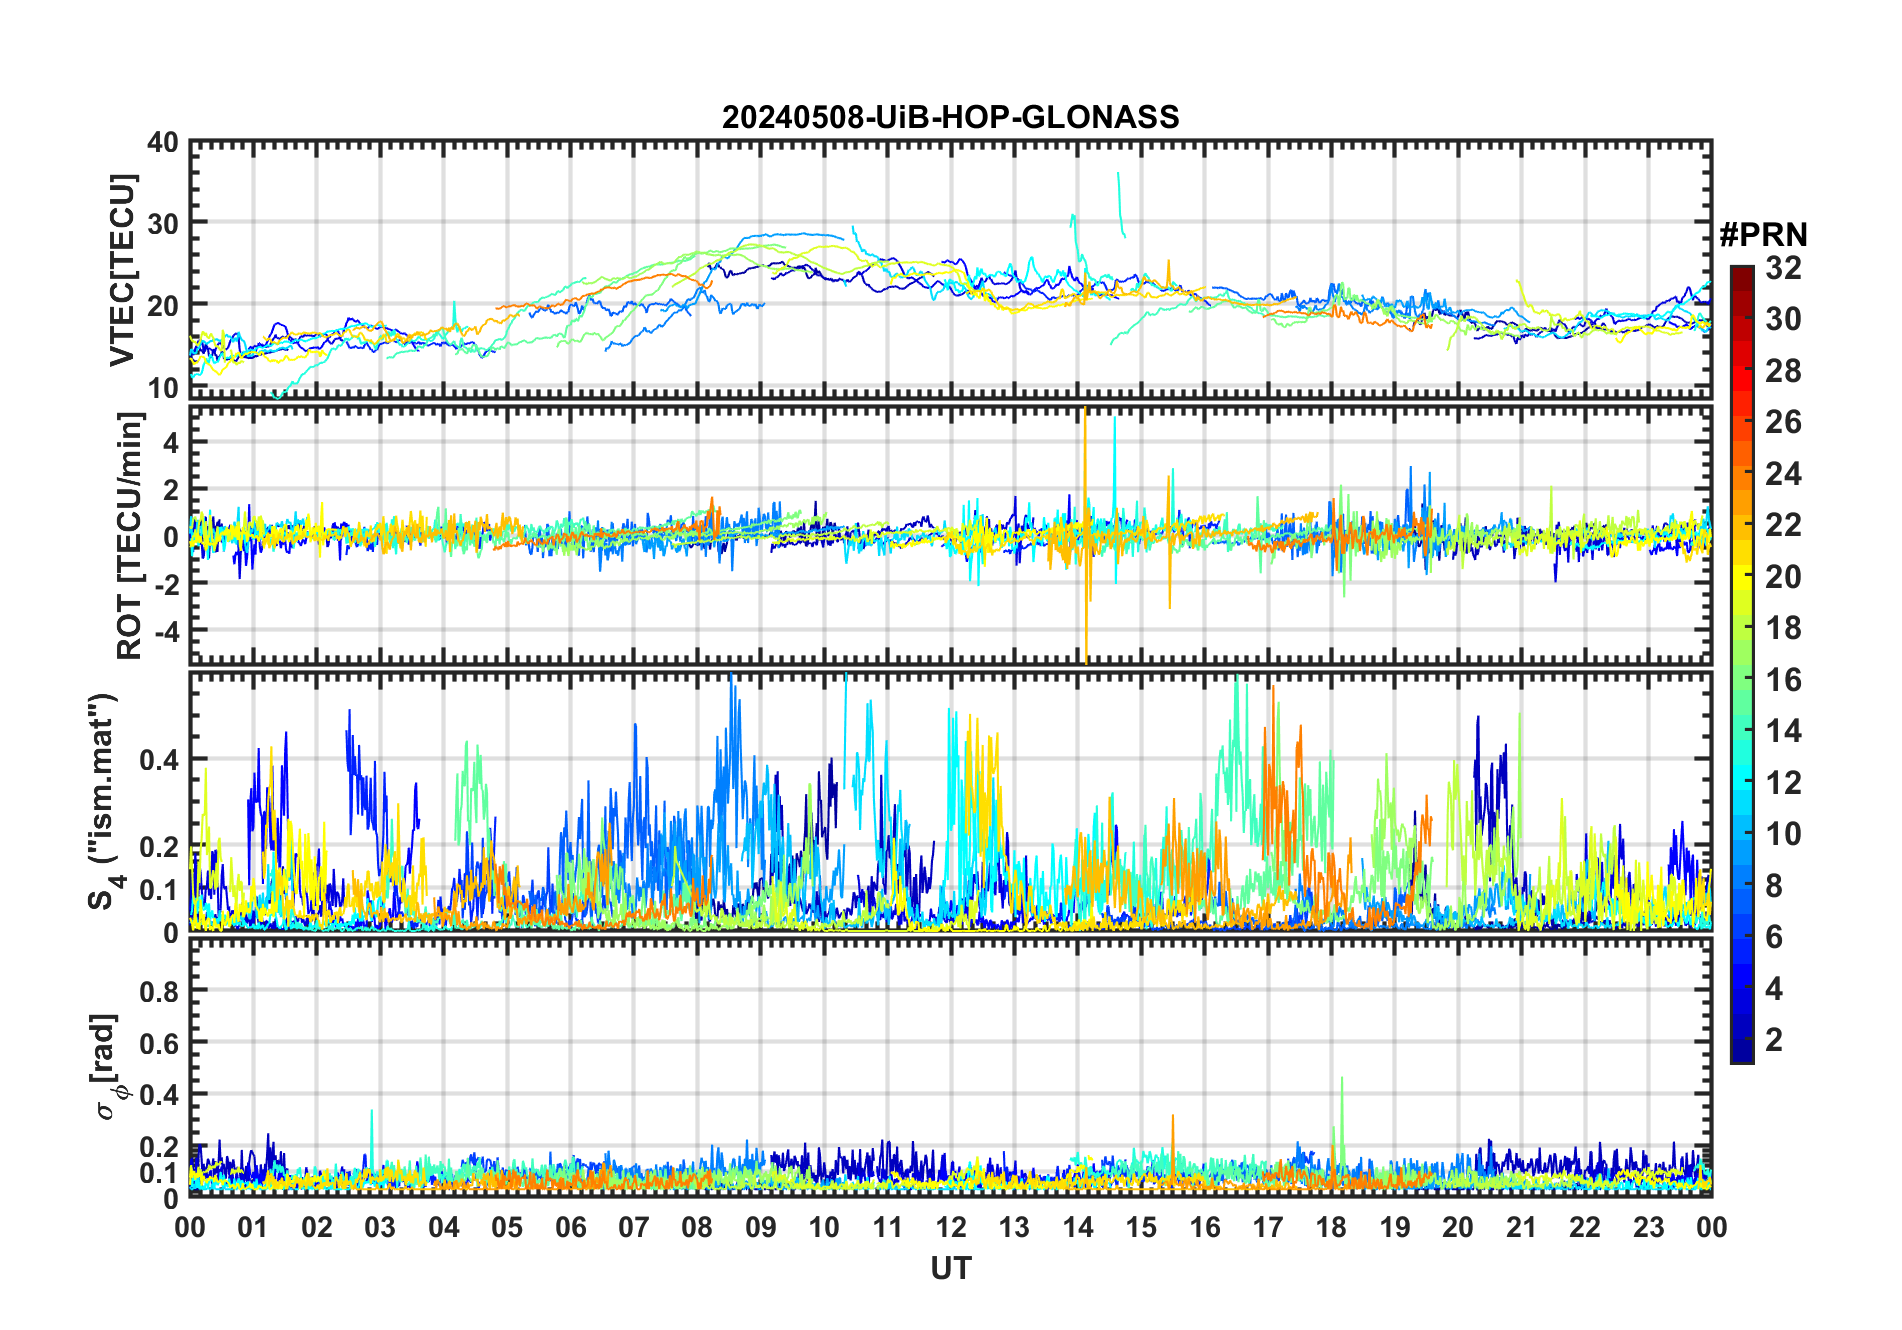Screen dimensions: 1902x1330
Task: Click the colorbar tick label 6
Action: point(1774,936)
